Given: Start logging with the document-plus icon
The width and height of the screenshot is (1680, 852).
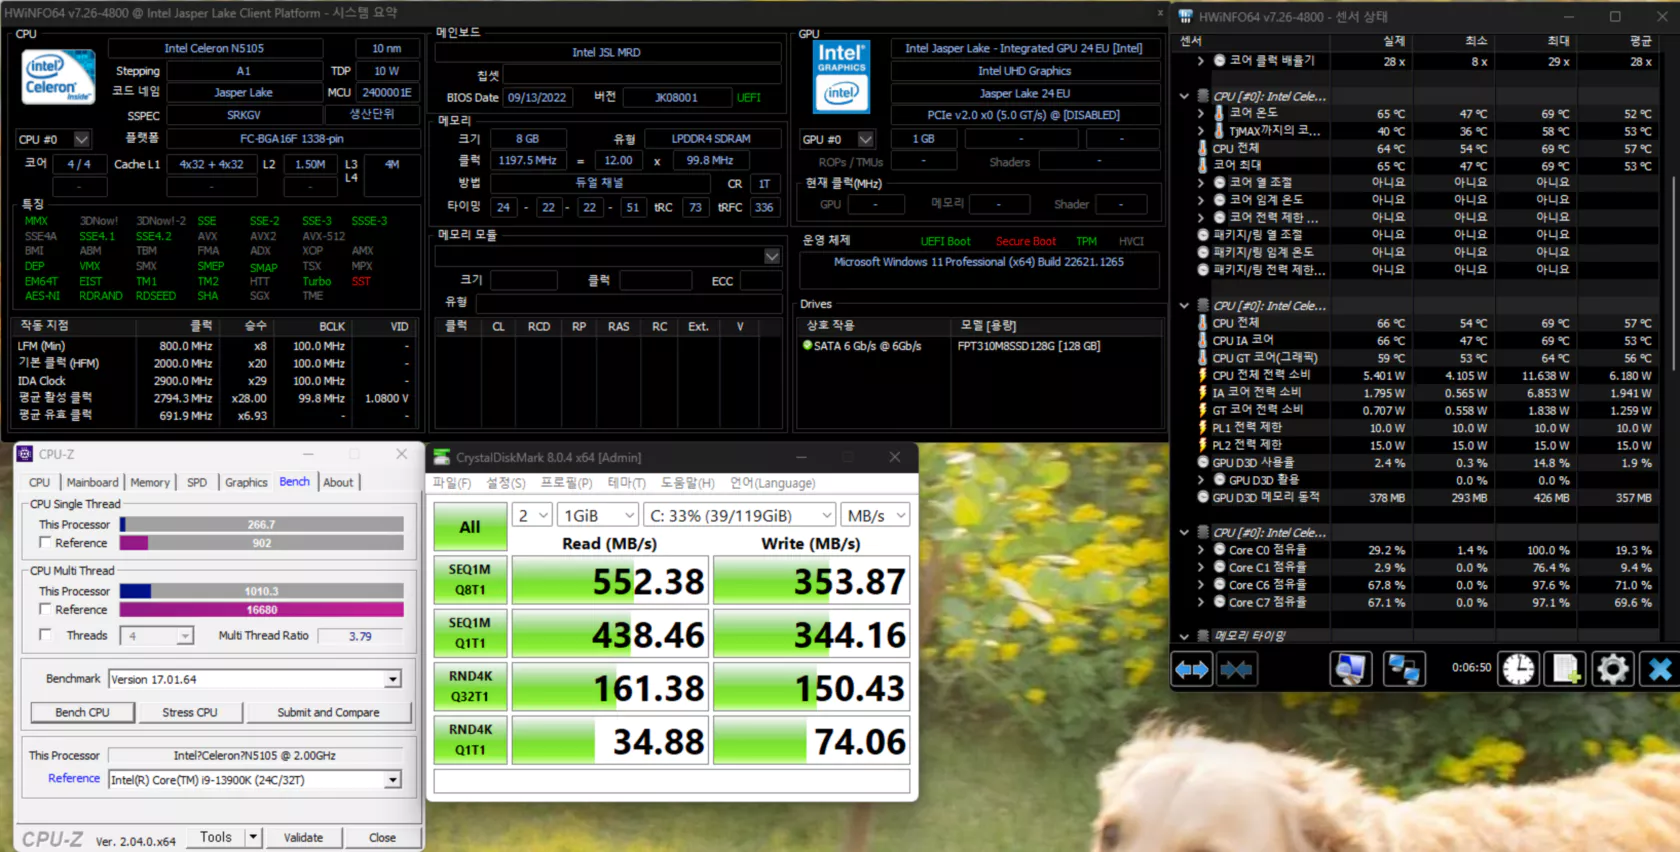Looking at the screenshot, I should [x=1566, y=669].
